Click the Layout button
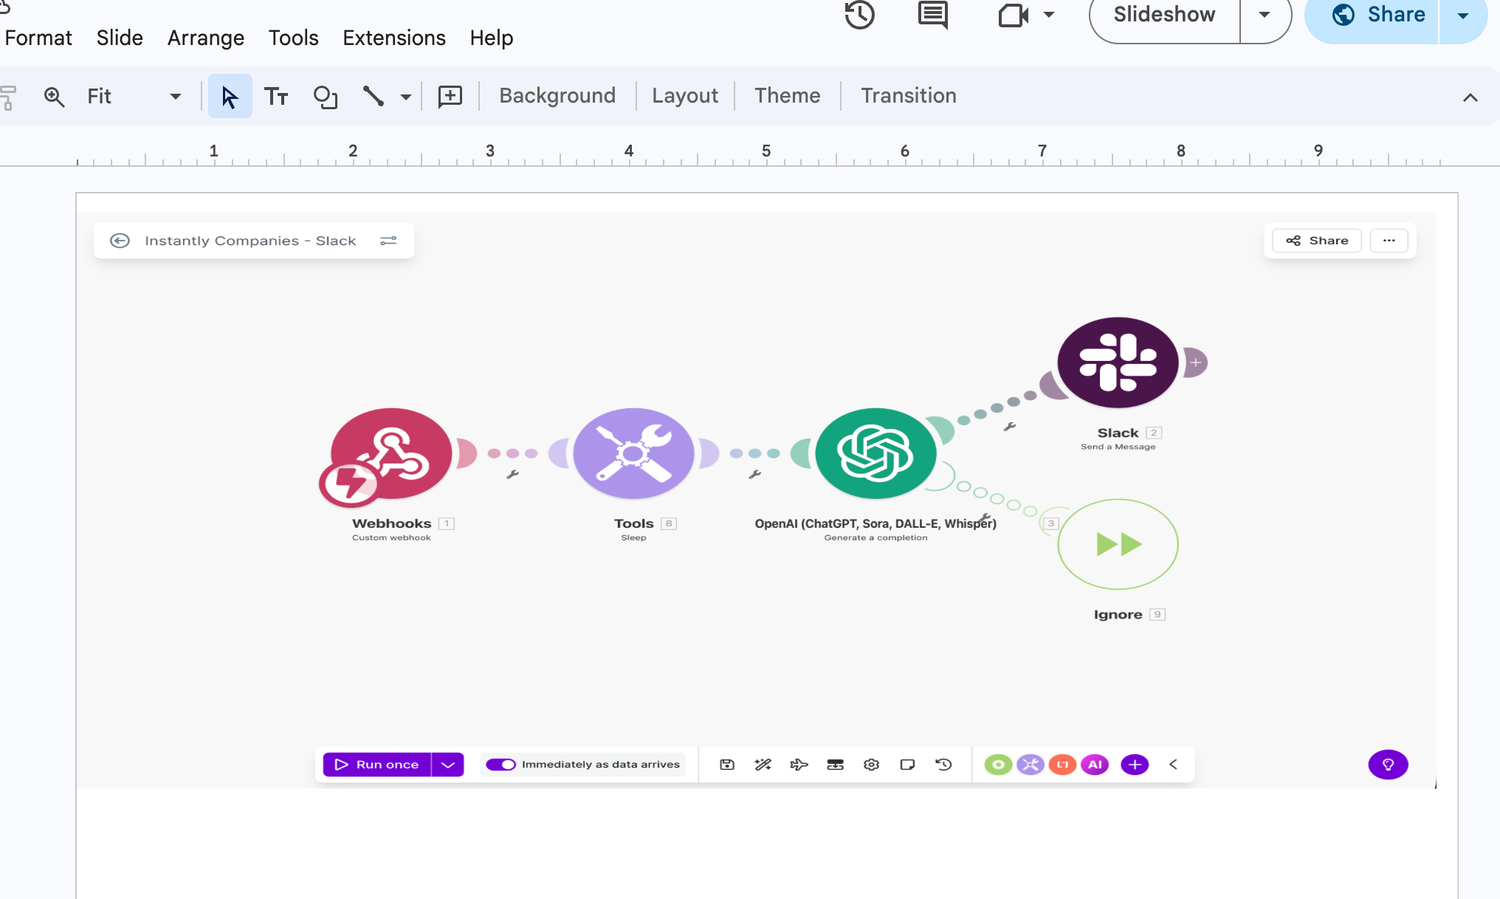 pos(685,96)
